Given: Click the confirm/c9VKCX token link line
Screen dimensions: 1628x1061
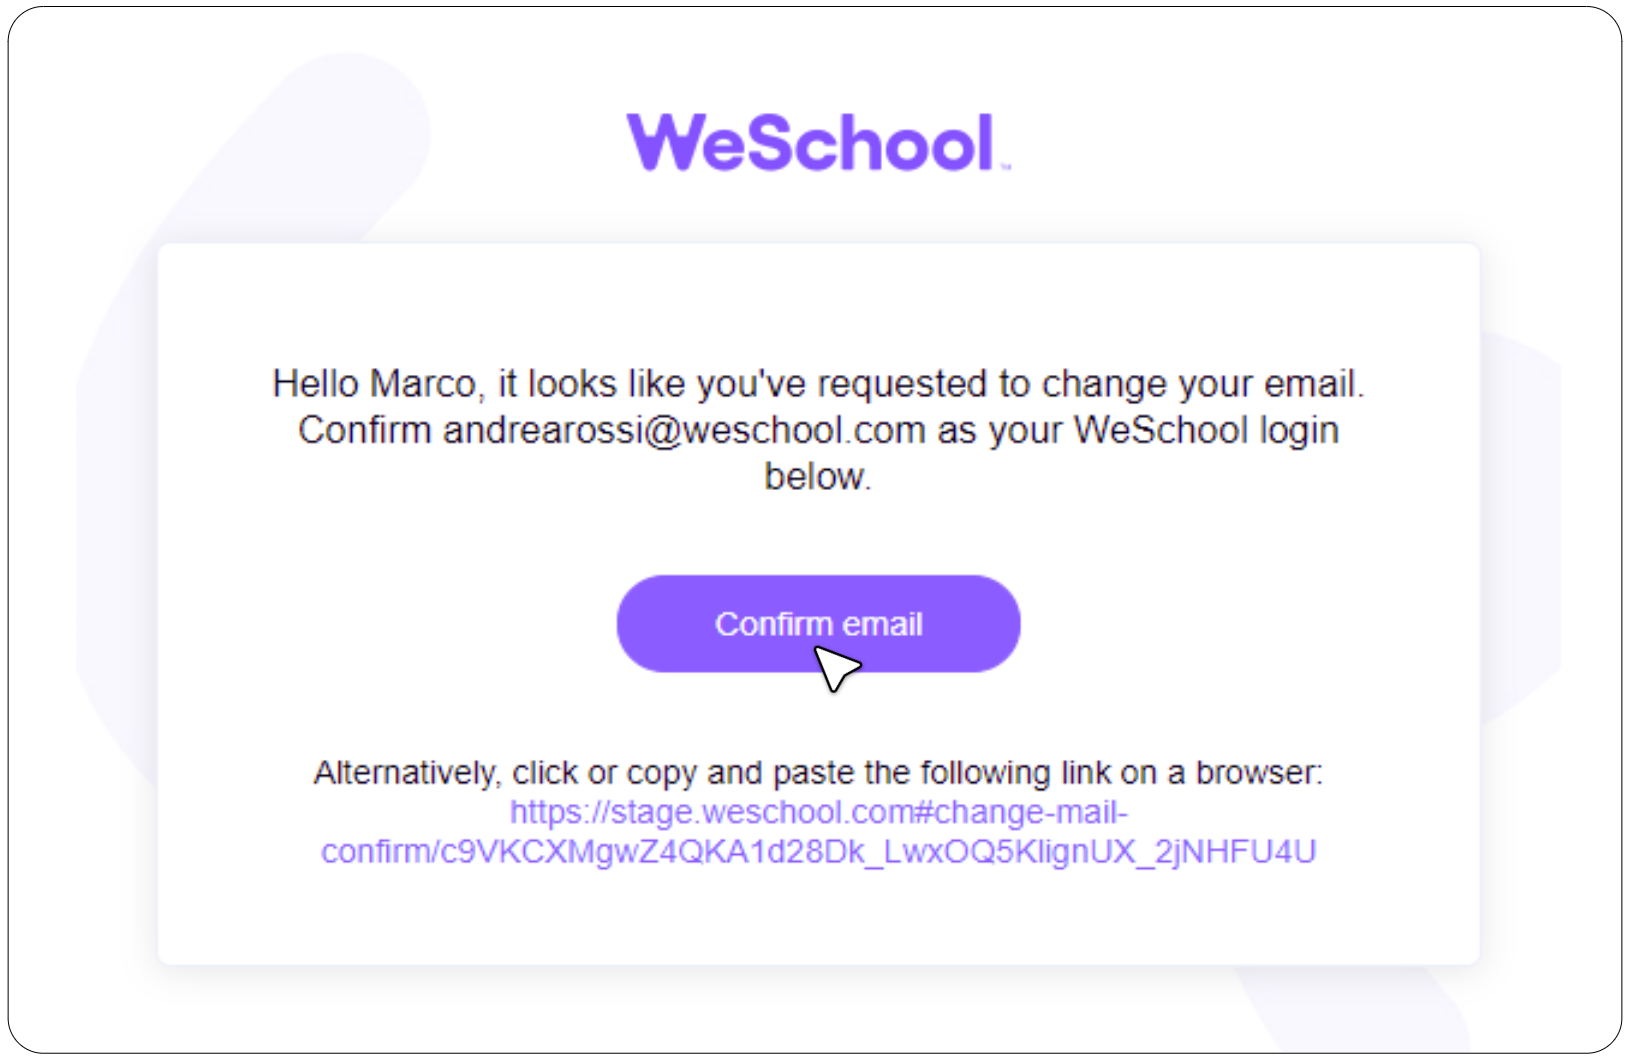Looking at the screenshot, I should click(818, 852).
